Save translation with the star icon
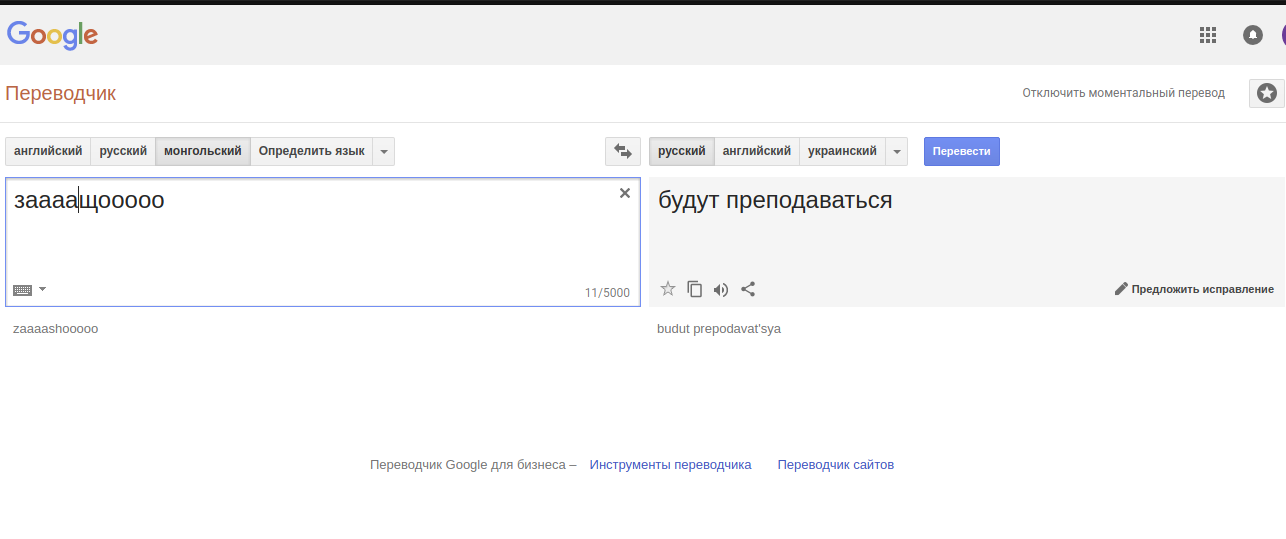Image resolution: width=1286 pixels, height=539 pixels. point(668,289)
